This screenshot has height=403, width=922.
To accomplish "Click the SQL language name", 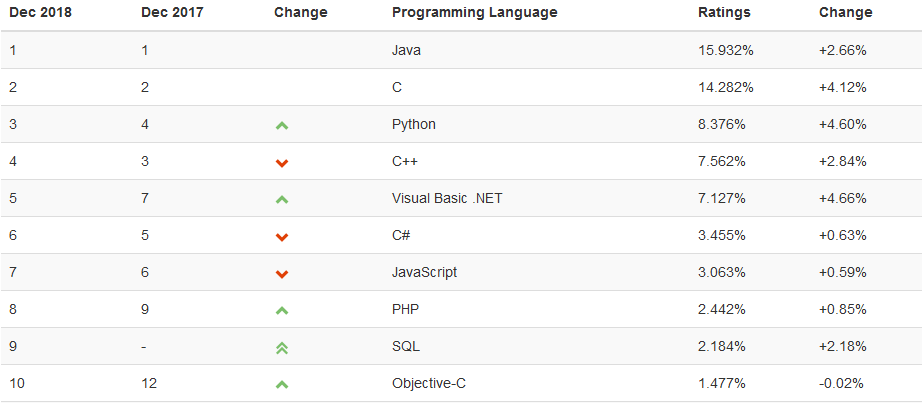I will coord(406,347).
